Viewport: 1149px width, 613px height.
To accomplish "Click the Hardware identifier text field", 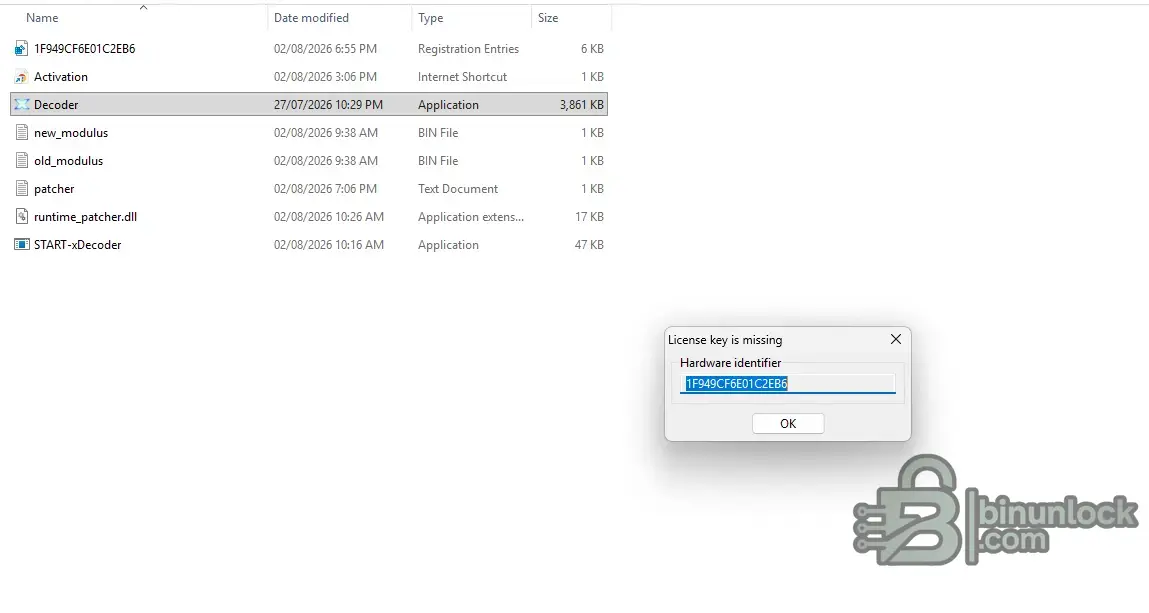I will tap(788, 383).
